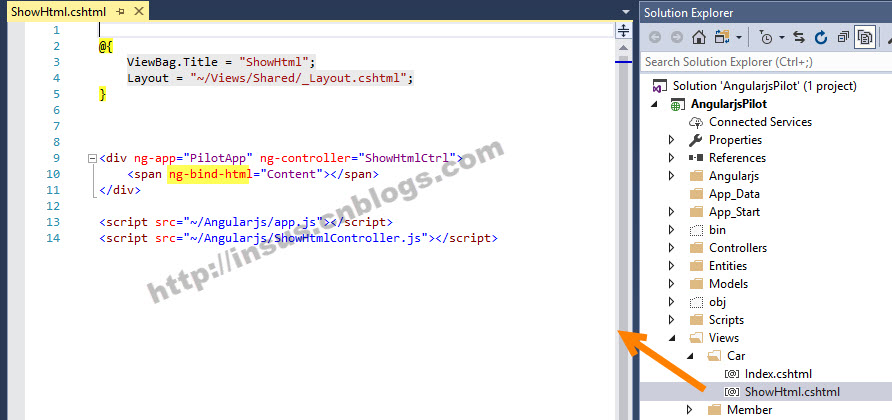Click the App_Start folder icon

tap(696, 212)
